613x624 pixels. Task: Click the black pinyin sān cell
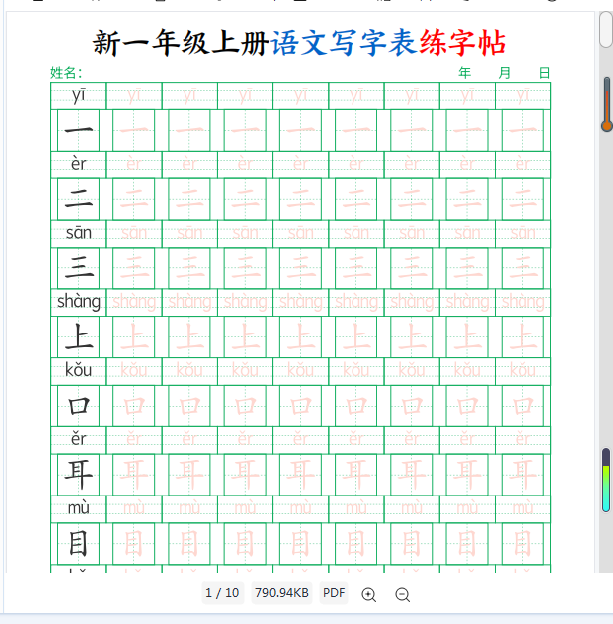click(78, 234)
